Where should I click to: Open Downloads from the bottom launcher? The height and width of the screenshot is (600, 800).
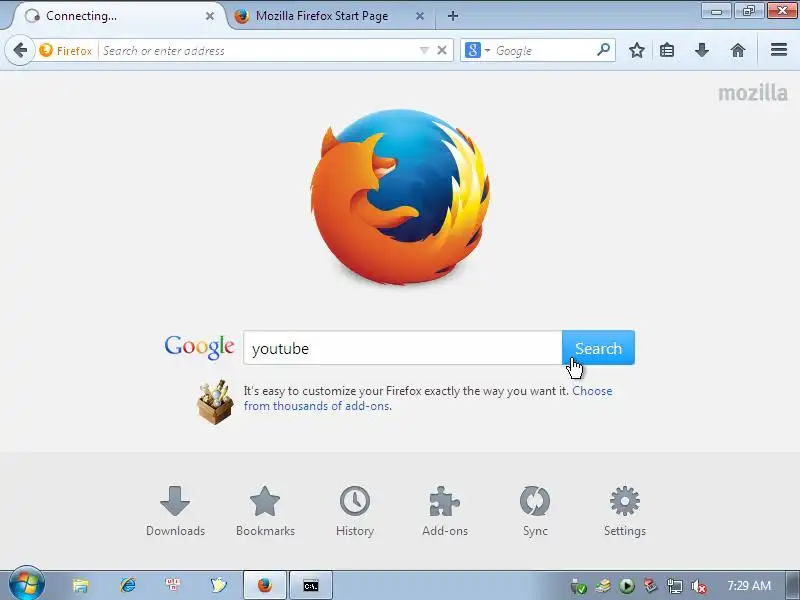click(175, 511)
